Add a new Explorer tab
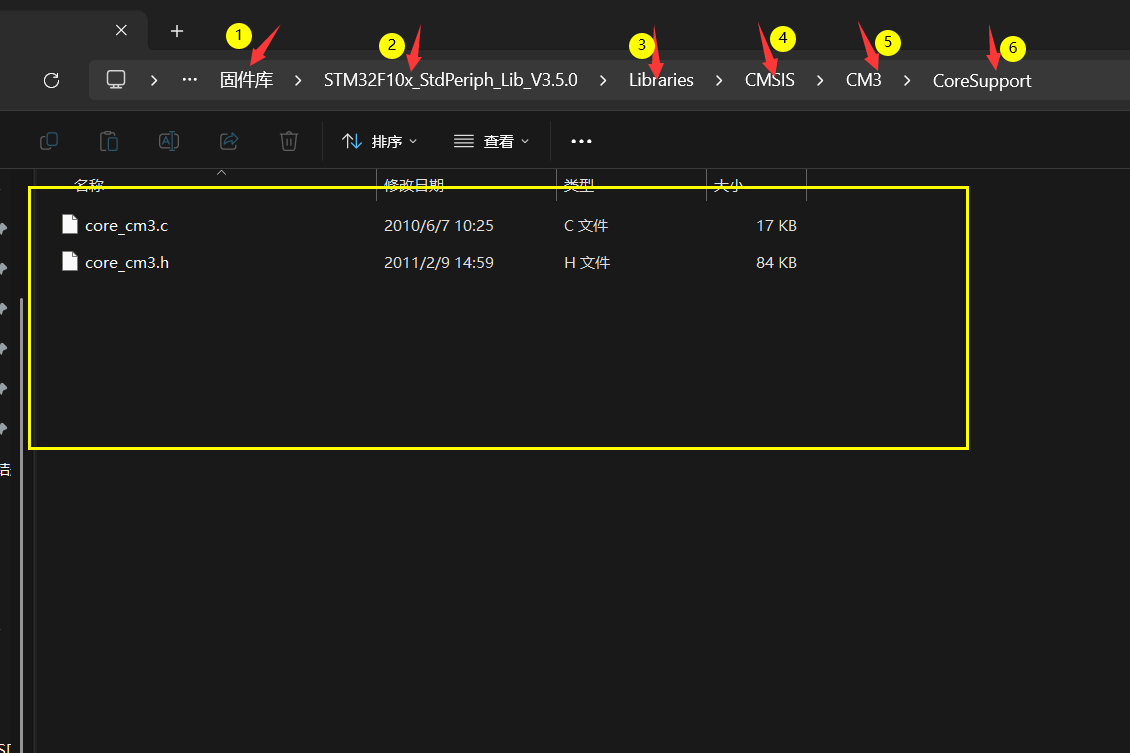This screenshot has height=753, width=1130. [177, 31]
